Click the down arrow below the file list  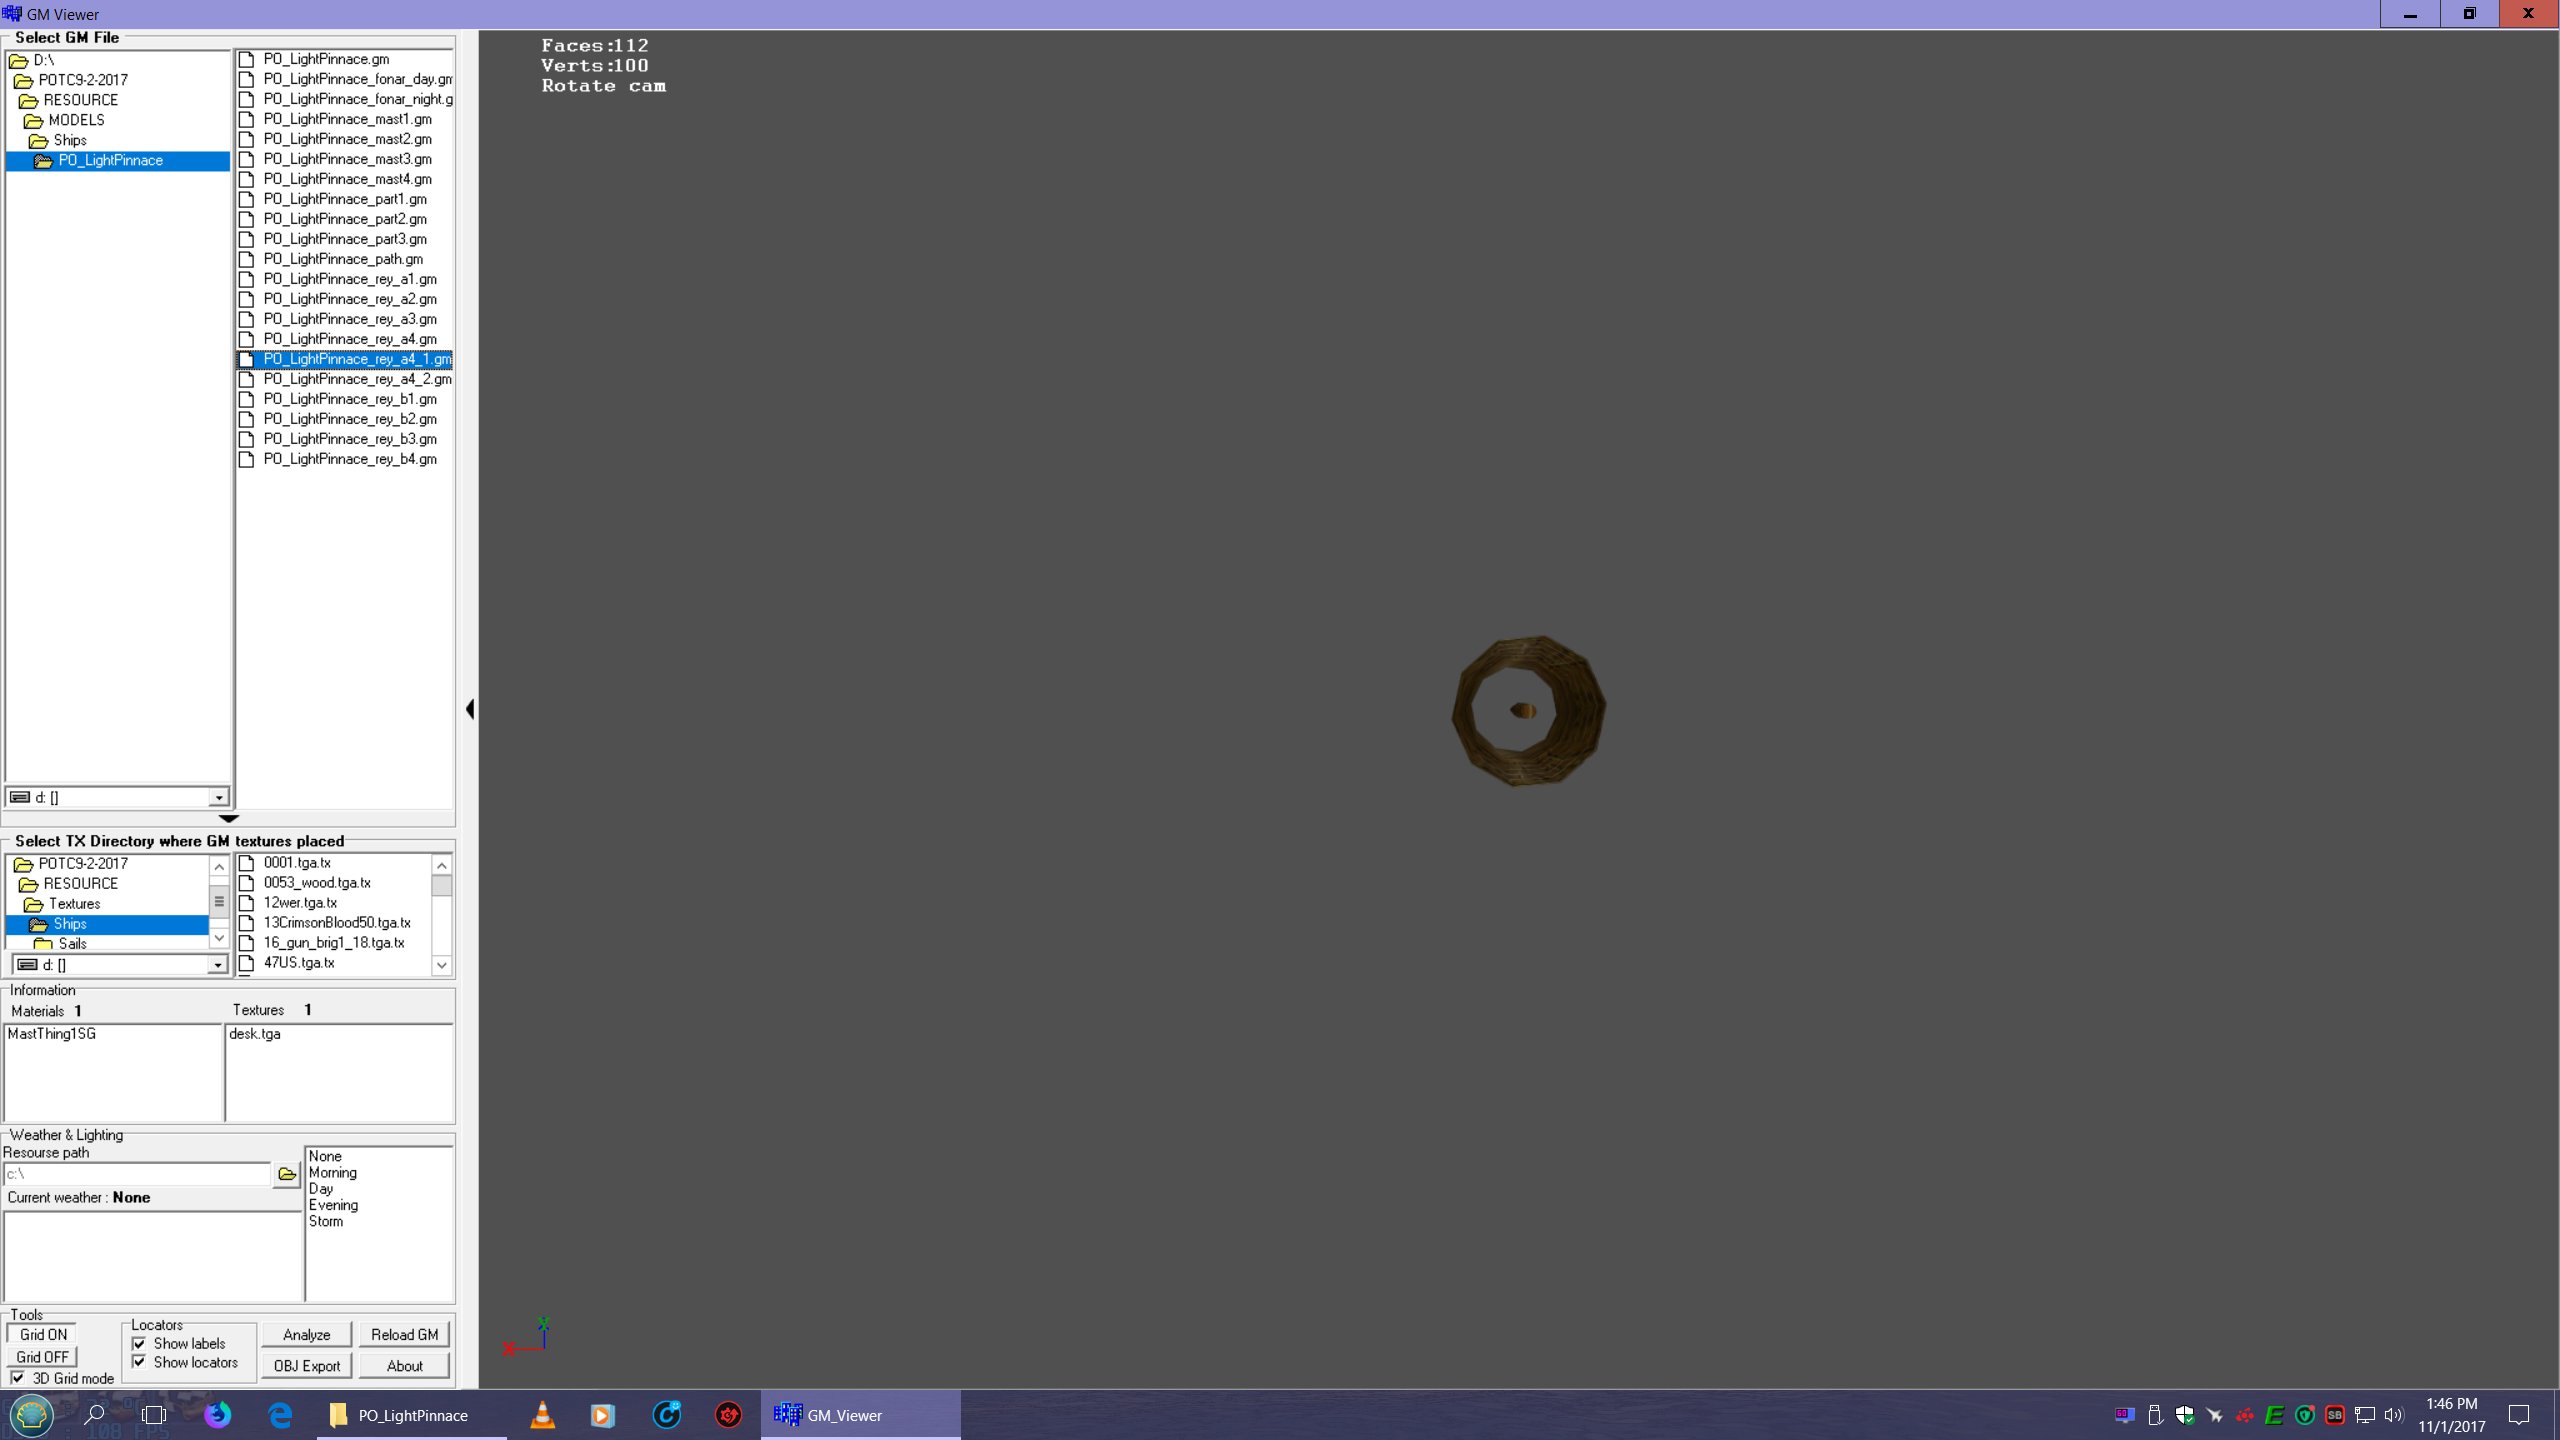click(x=228, y=818)
